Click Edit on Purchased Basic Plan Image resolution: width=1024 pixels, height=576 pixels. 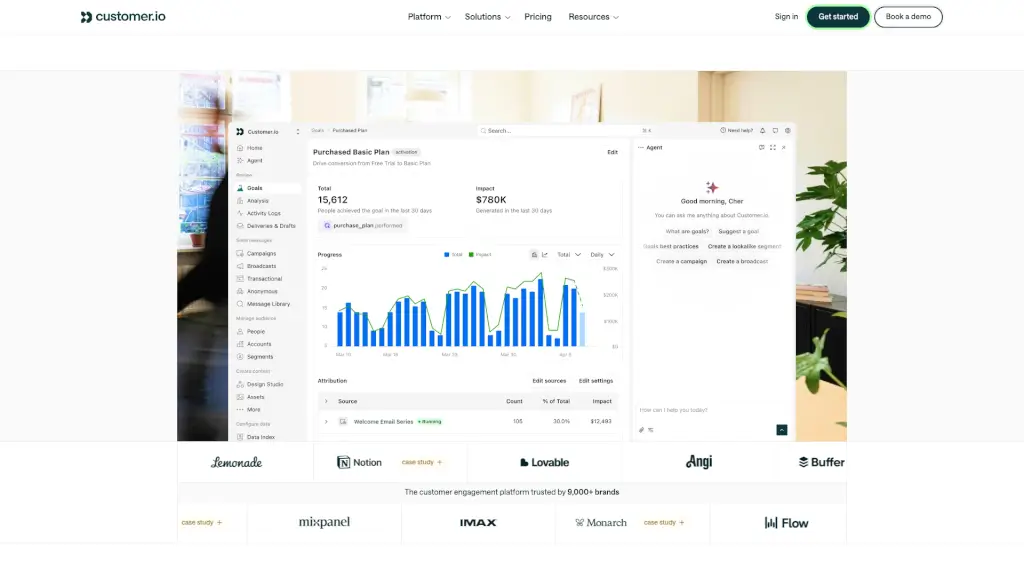[613, 152]
